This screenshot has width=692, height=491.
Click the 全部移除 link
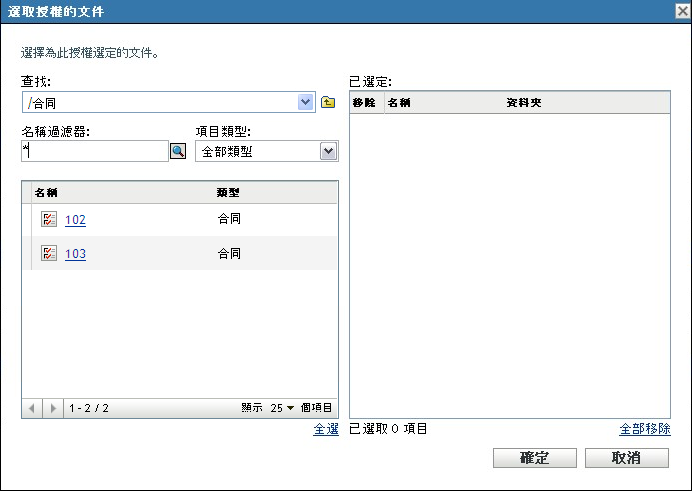(645, 429)
